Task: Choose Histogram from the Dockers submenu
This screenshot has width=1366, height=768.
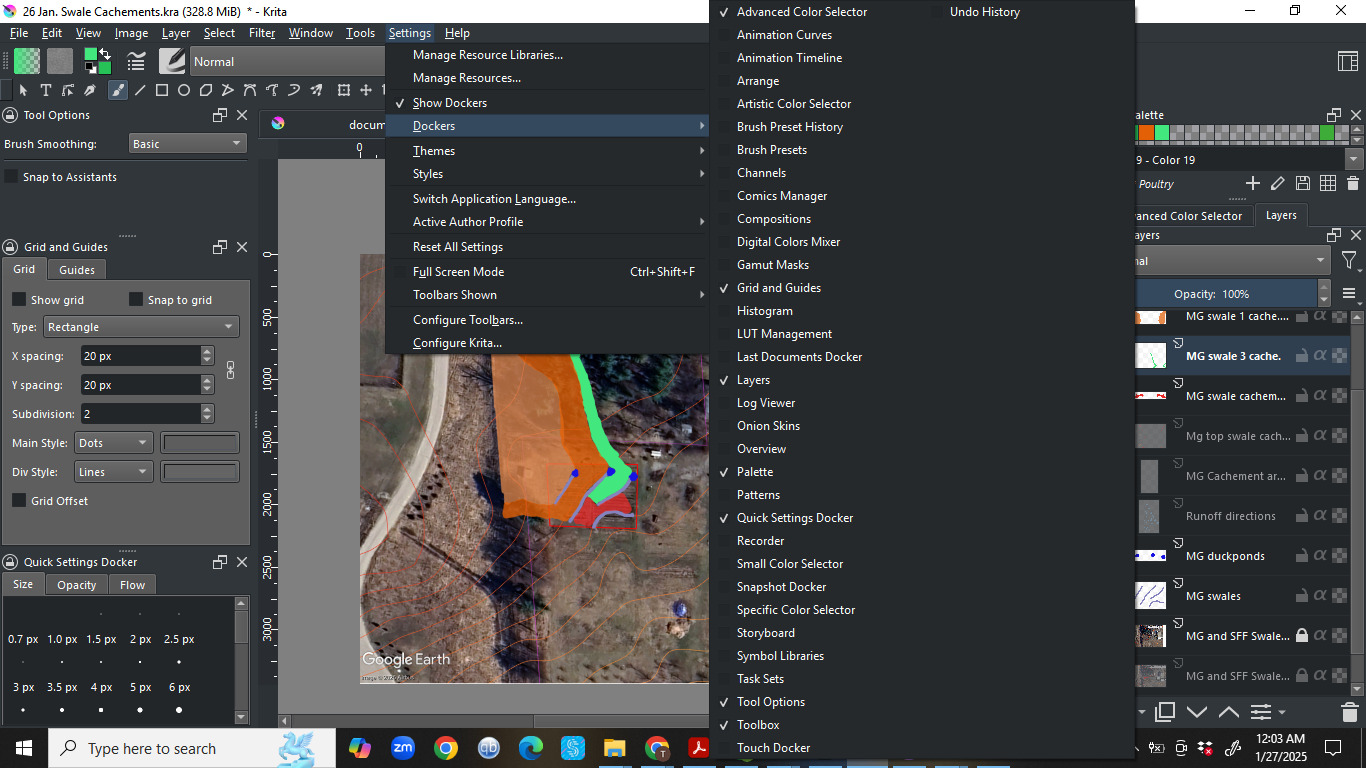Action: tap(764, 311)
